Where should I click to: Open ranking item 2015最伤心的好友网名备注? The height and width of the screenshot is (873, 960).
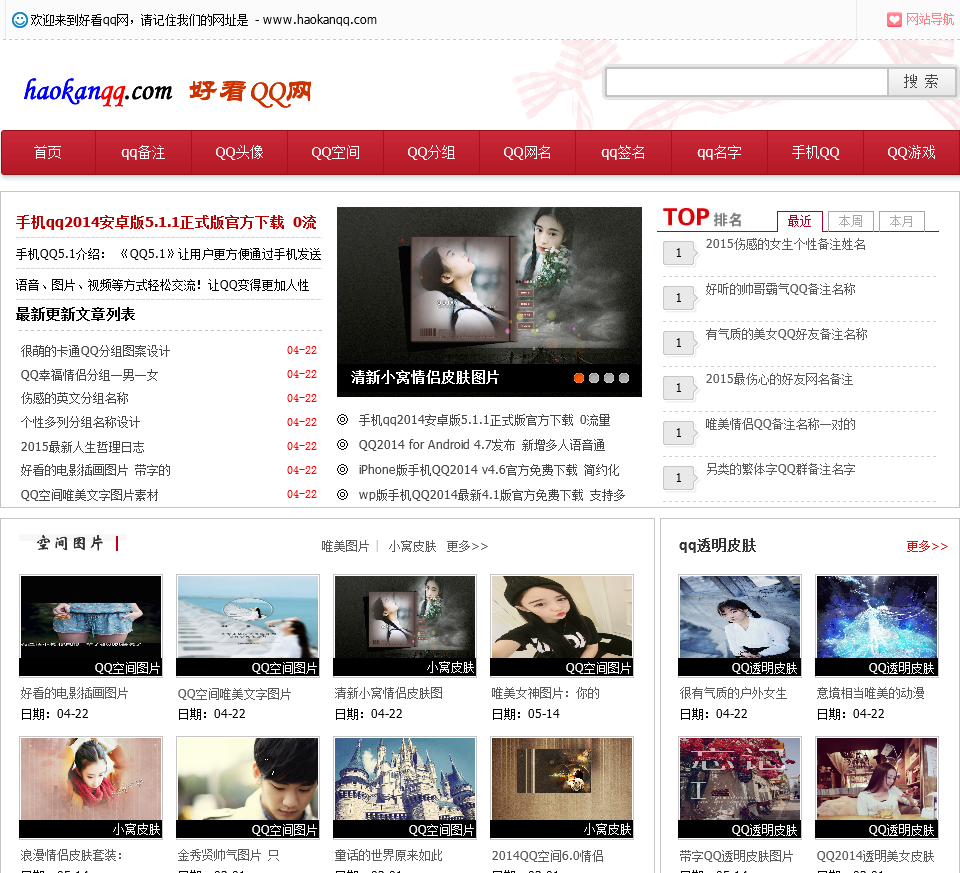click(x=779, y=379)
